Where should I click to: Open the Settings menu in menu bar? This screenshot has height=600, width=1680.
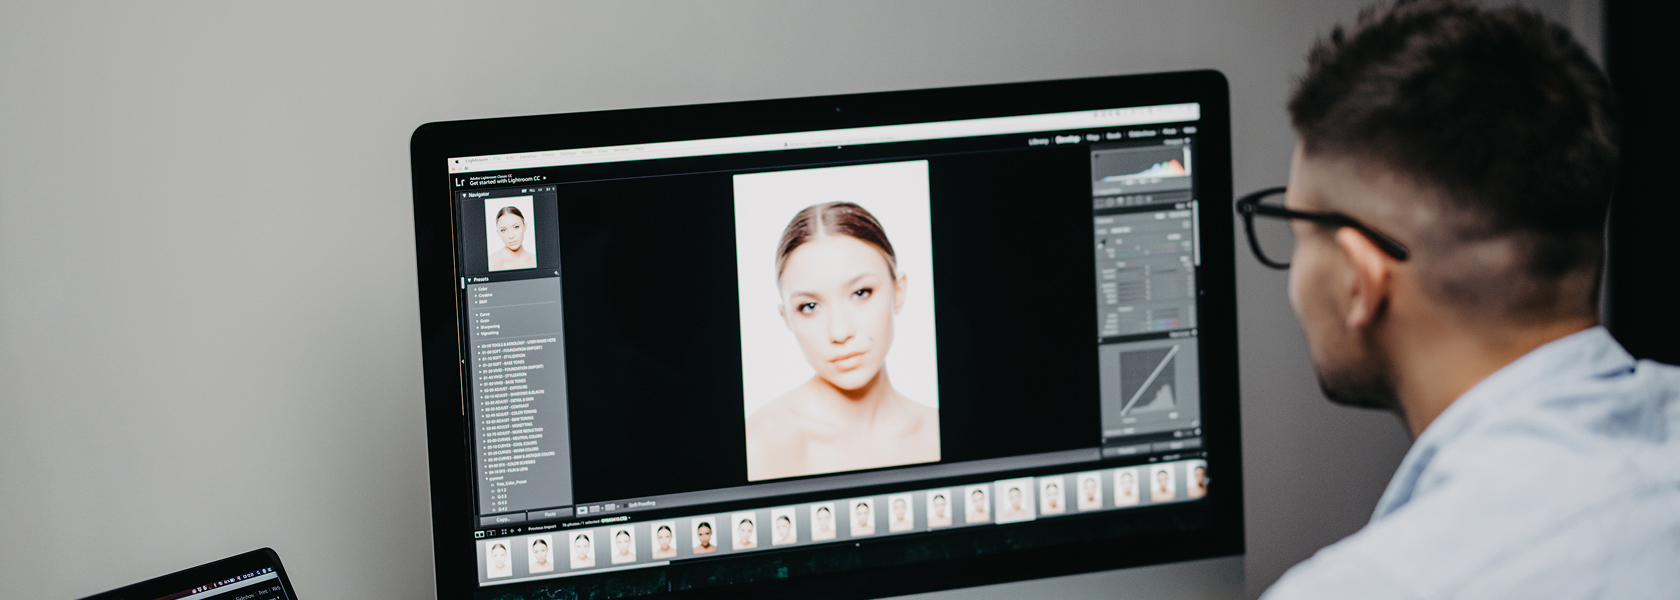567,154
